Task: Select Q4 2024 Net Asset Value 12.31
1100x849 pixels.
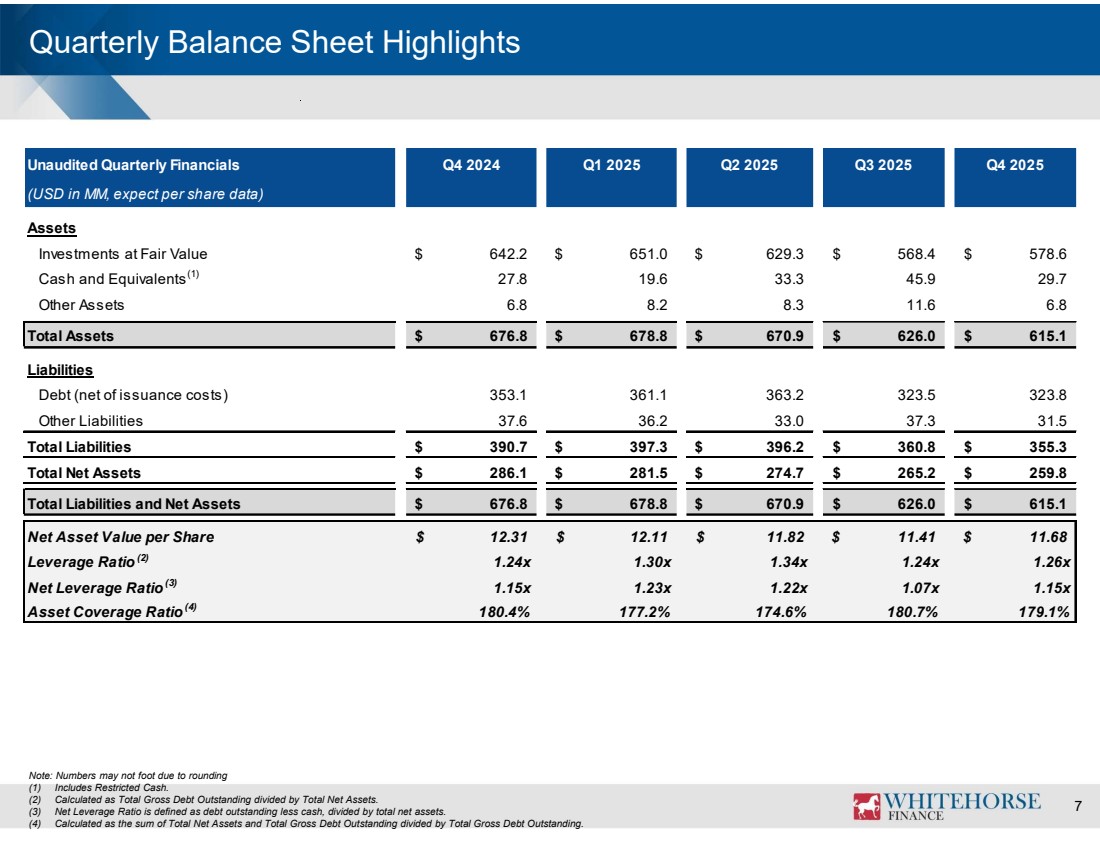Action: (x=509, y=537)
